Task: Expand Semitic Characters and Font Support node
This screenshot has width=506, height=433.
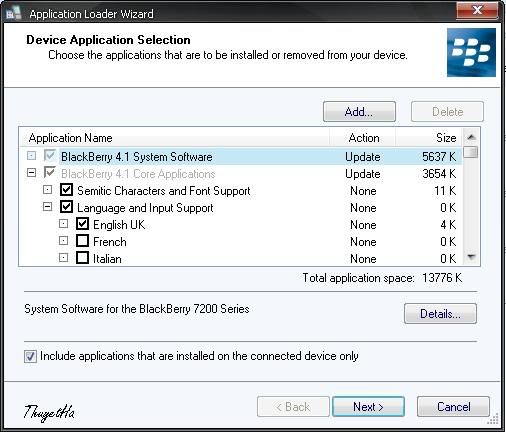Action: 48,190
